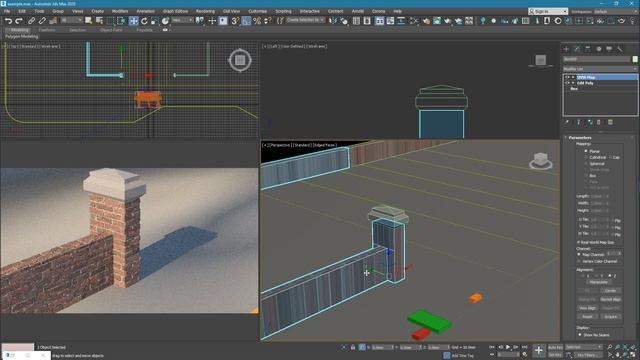Open the Utilities tab in command panel
Viewport: 640px width, 360px height.
click(620, 49)
